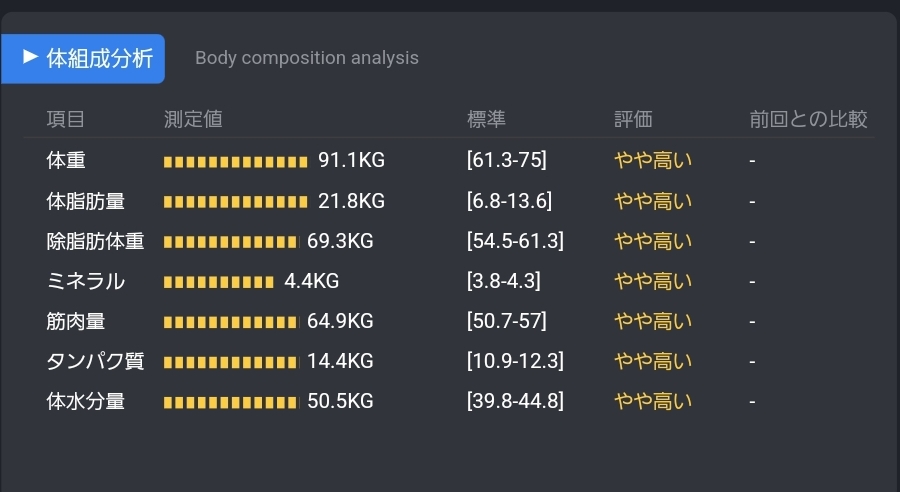Select the 除脂肪体重 row label
Image resolution: width=900 pixels, height=492 pixels.
pos(95,241)
